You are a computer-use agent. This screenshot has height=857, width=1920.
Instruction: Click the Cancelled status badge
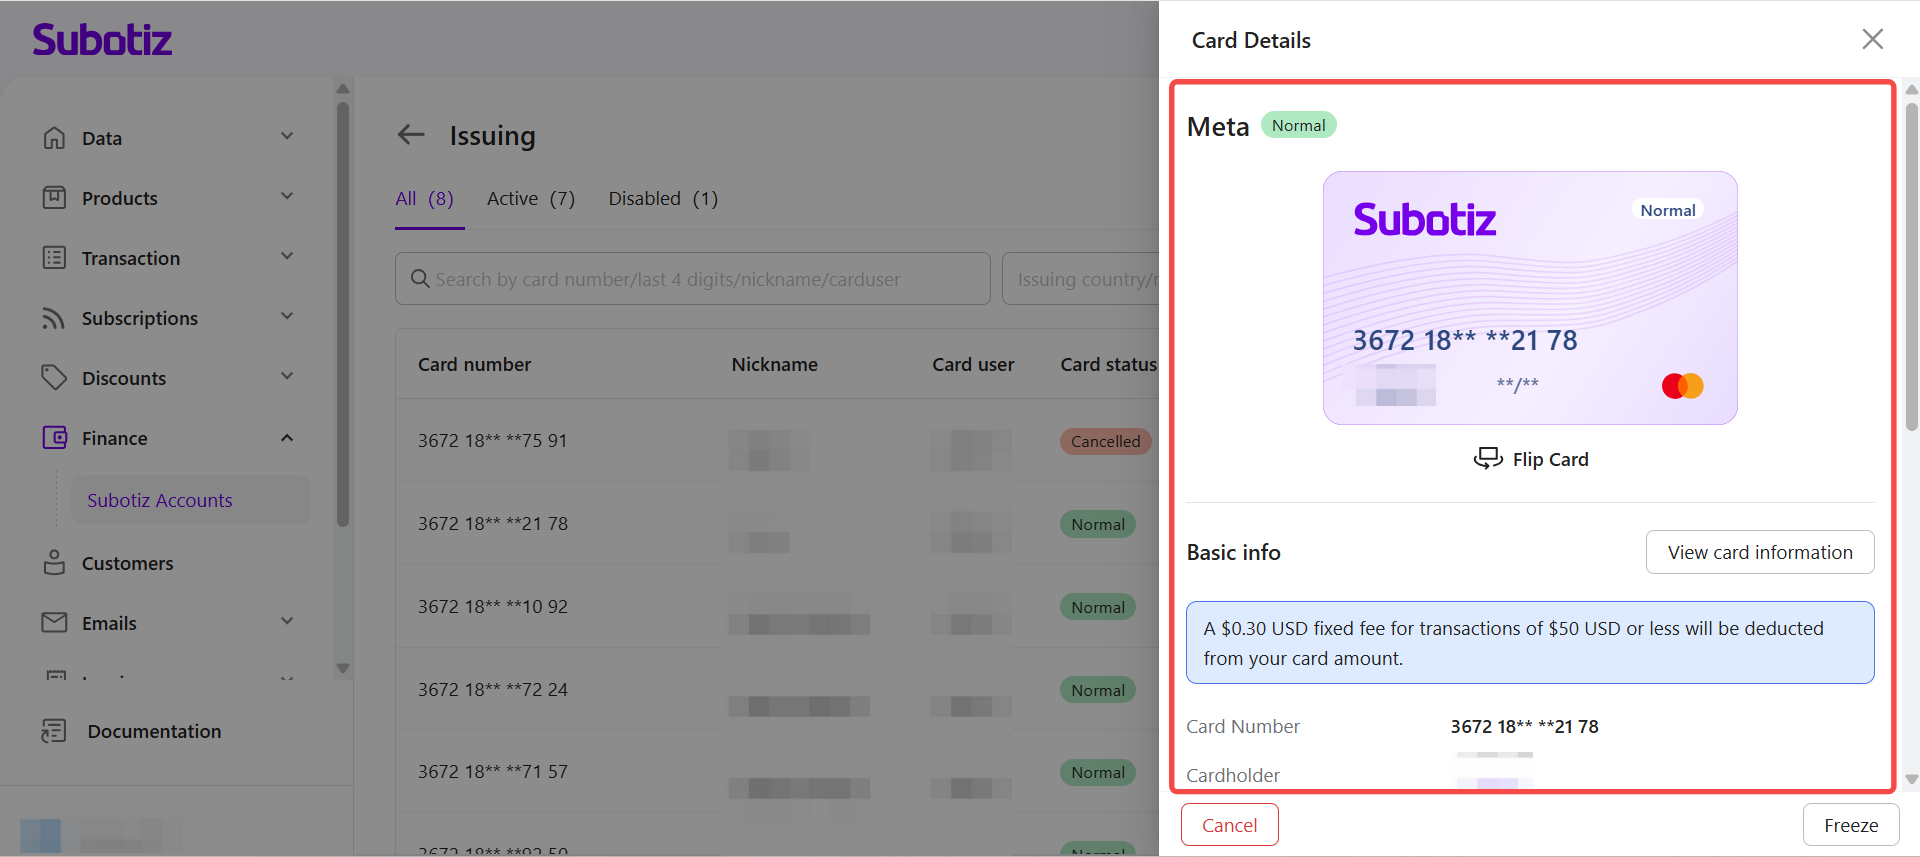click(x=1105, y=441)
